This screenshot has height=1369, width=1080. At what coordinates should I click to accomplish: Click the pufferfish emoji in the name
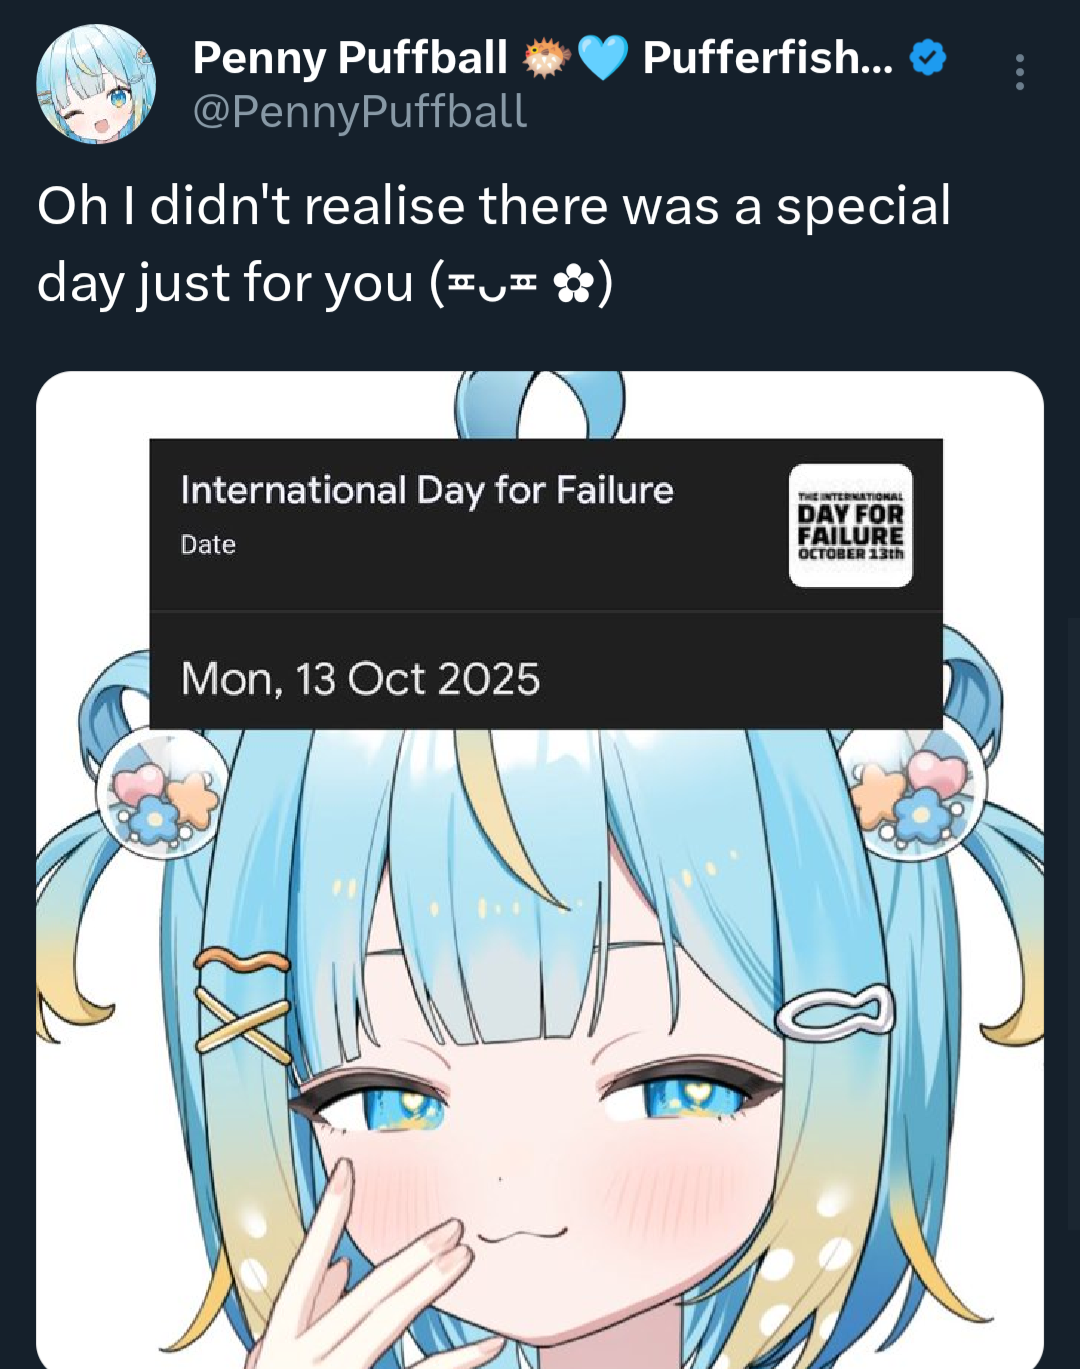546,58
